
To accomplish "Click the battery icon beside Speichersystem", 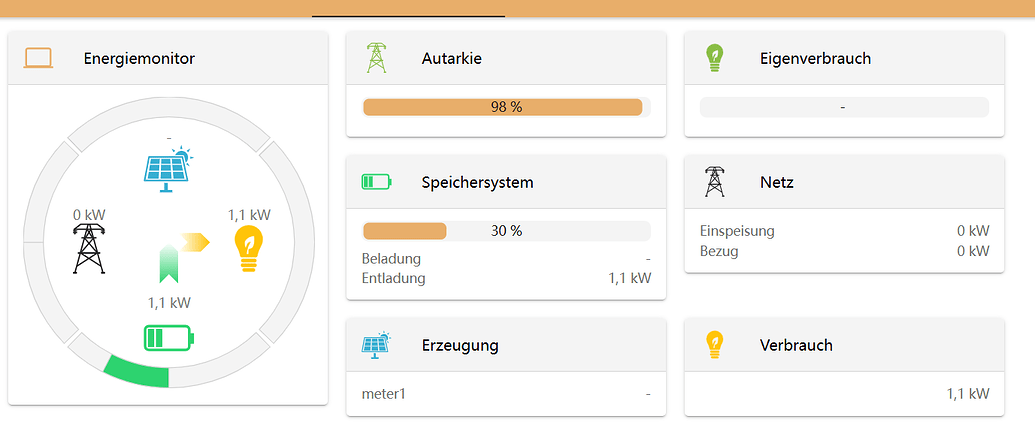I will (376, 182).
